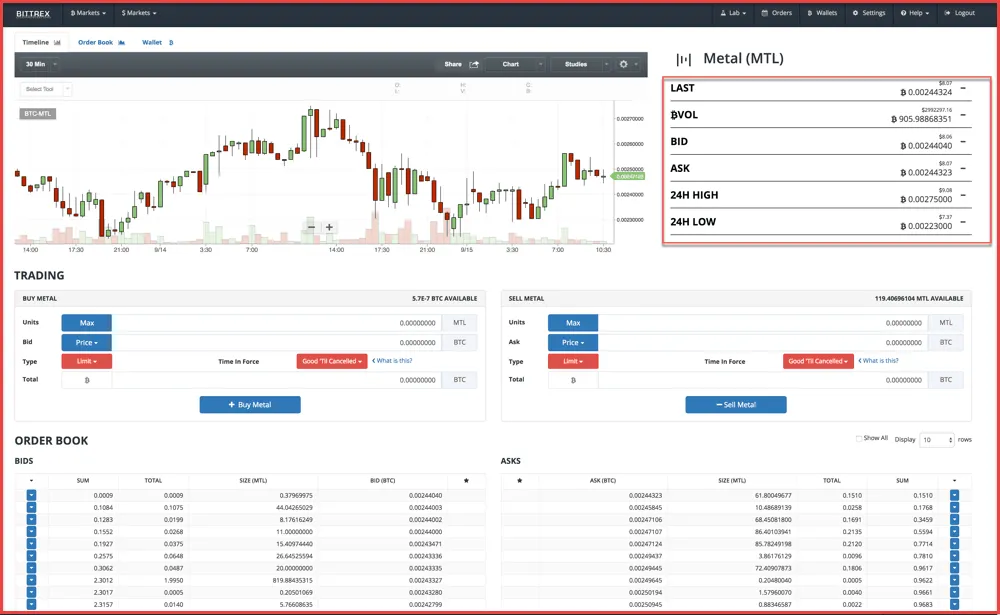Click the Sell Metal button
The height and width of the screenshot is (615, 1000).
point(736,404)
